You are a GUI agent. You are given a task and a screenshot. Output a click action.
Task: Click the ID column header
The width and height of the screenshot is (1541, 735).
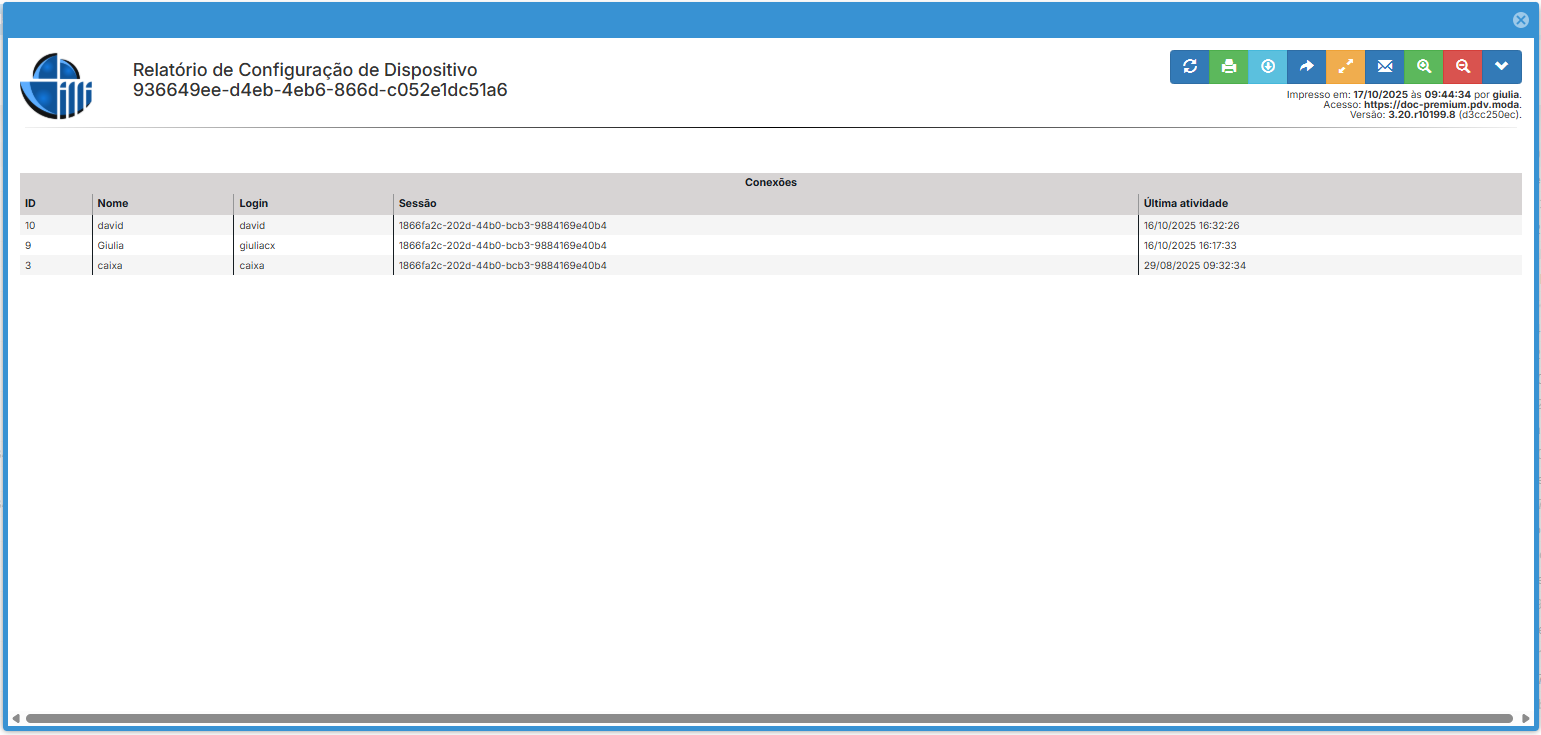coord(30,204)
